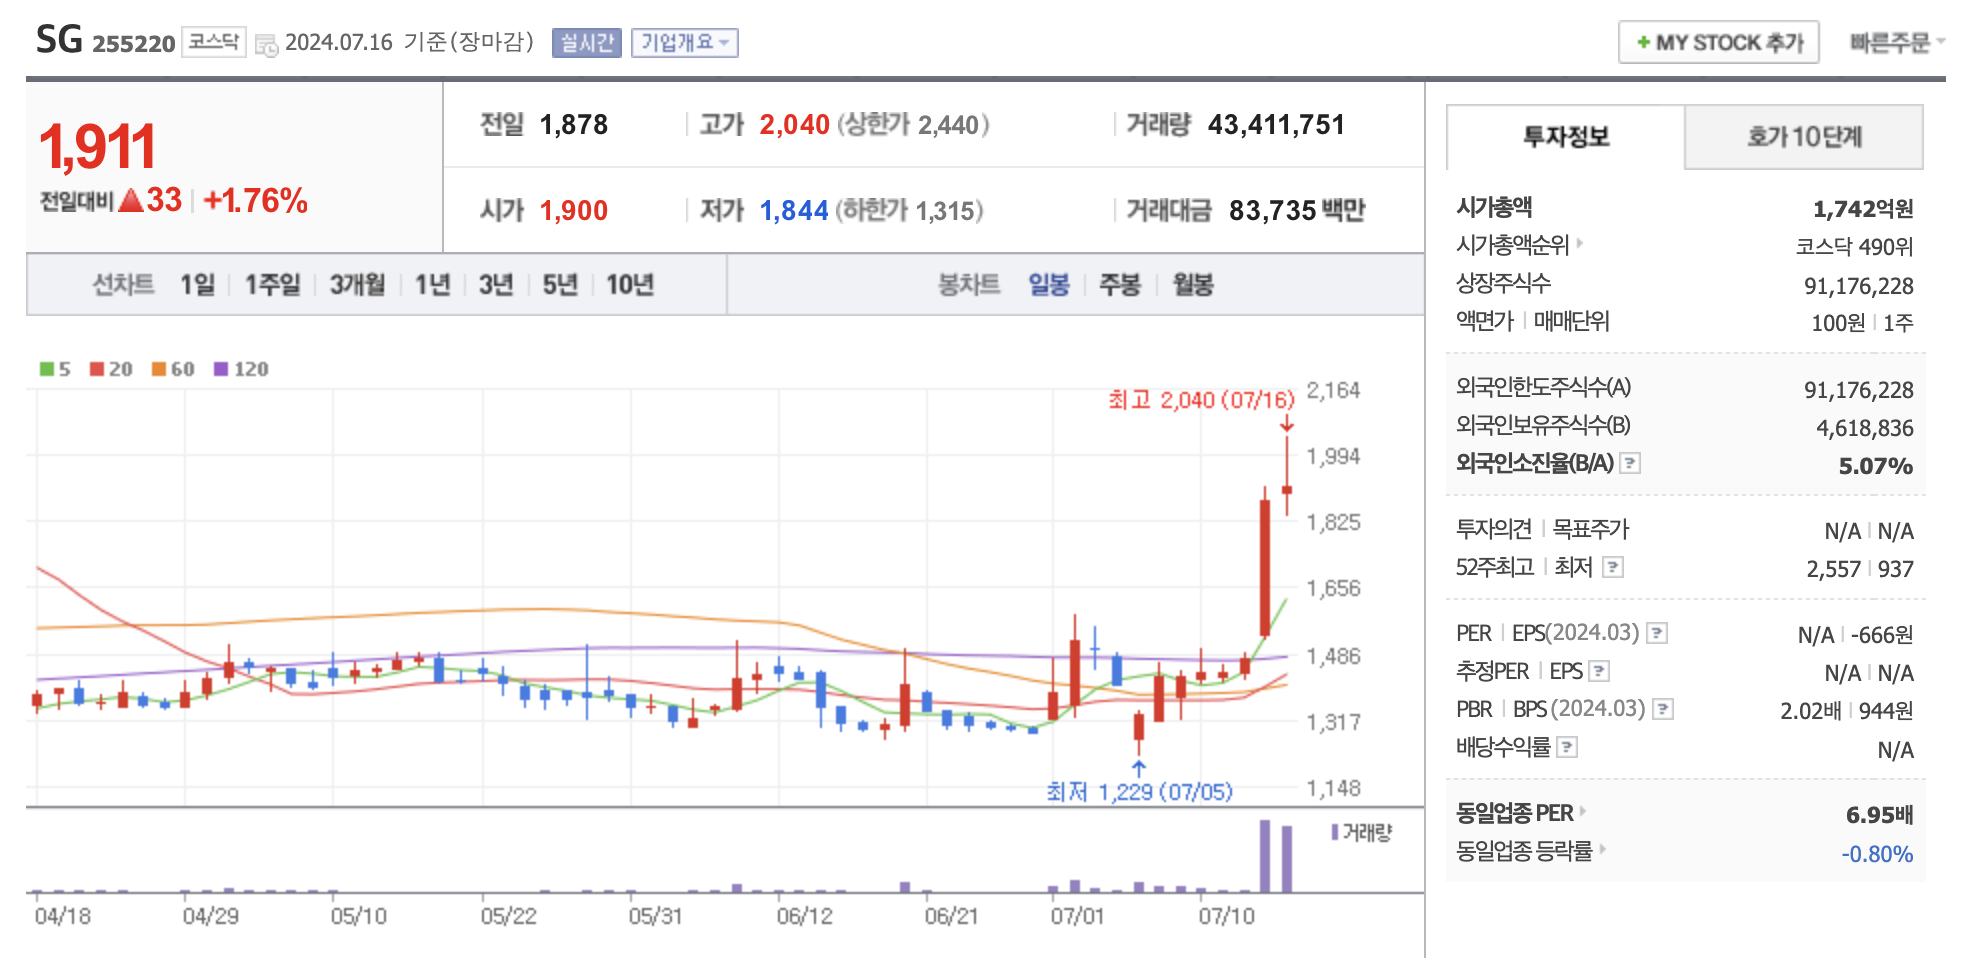
Task: Toggle the green 5-day moving average legend
Action: pos(44,369)
